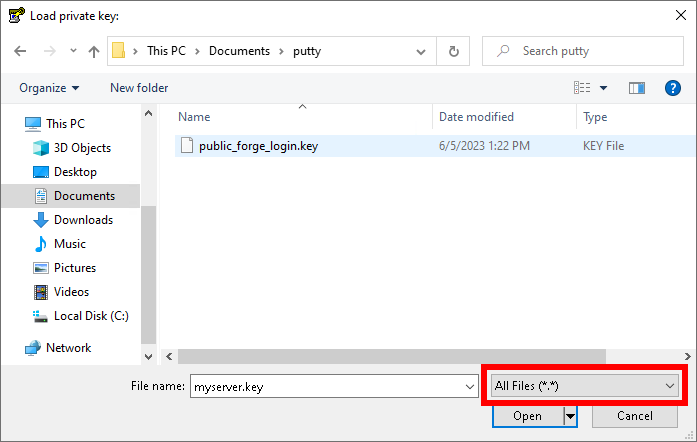Screen dimensions: 697x442
Task: Toggle the preview pane icon
Action: [x=637, y=88]
